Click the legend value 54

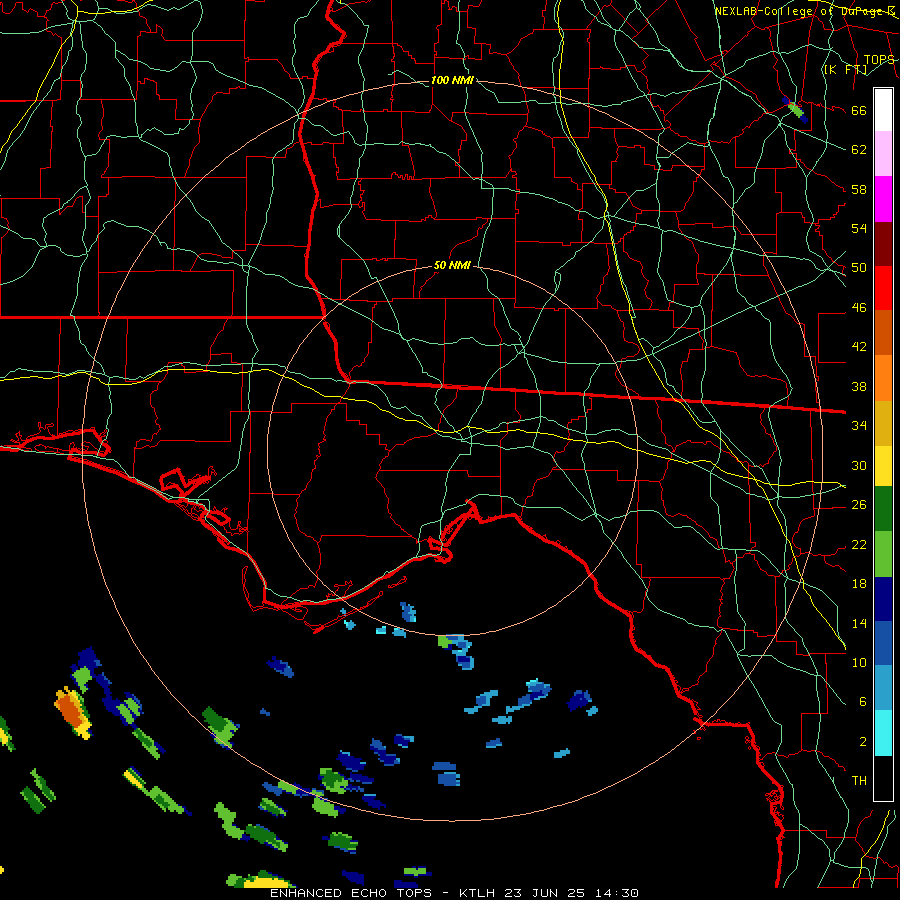click(x=859, y=228)
